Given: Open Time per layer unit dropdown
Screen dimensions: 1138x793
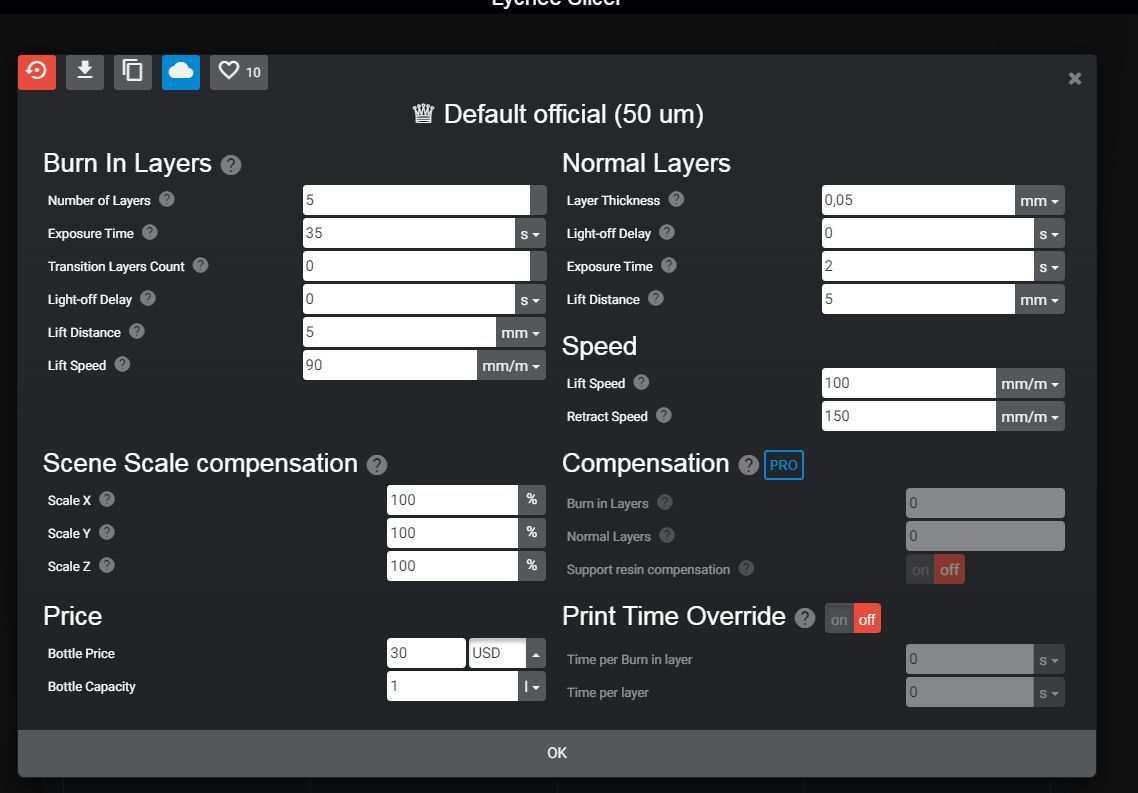Looking at the screenshot, I should [x=1049, y=693].
